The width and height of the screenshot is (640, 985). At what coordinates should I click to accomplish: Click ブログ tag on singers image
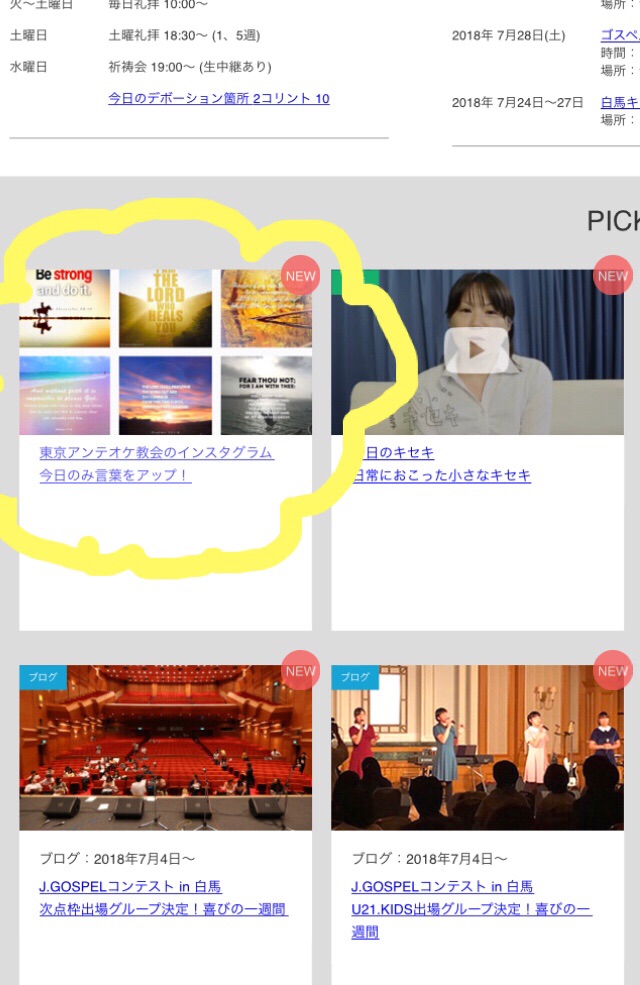click(355, 677)
